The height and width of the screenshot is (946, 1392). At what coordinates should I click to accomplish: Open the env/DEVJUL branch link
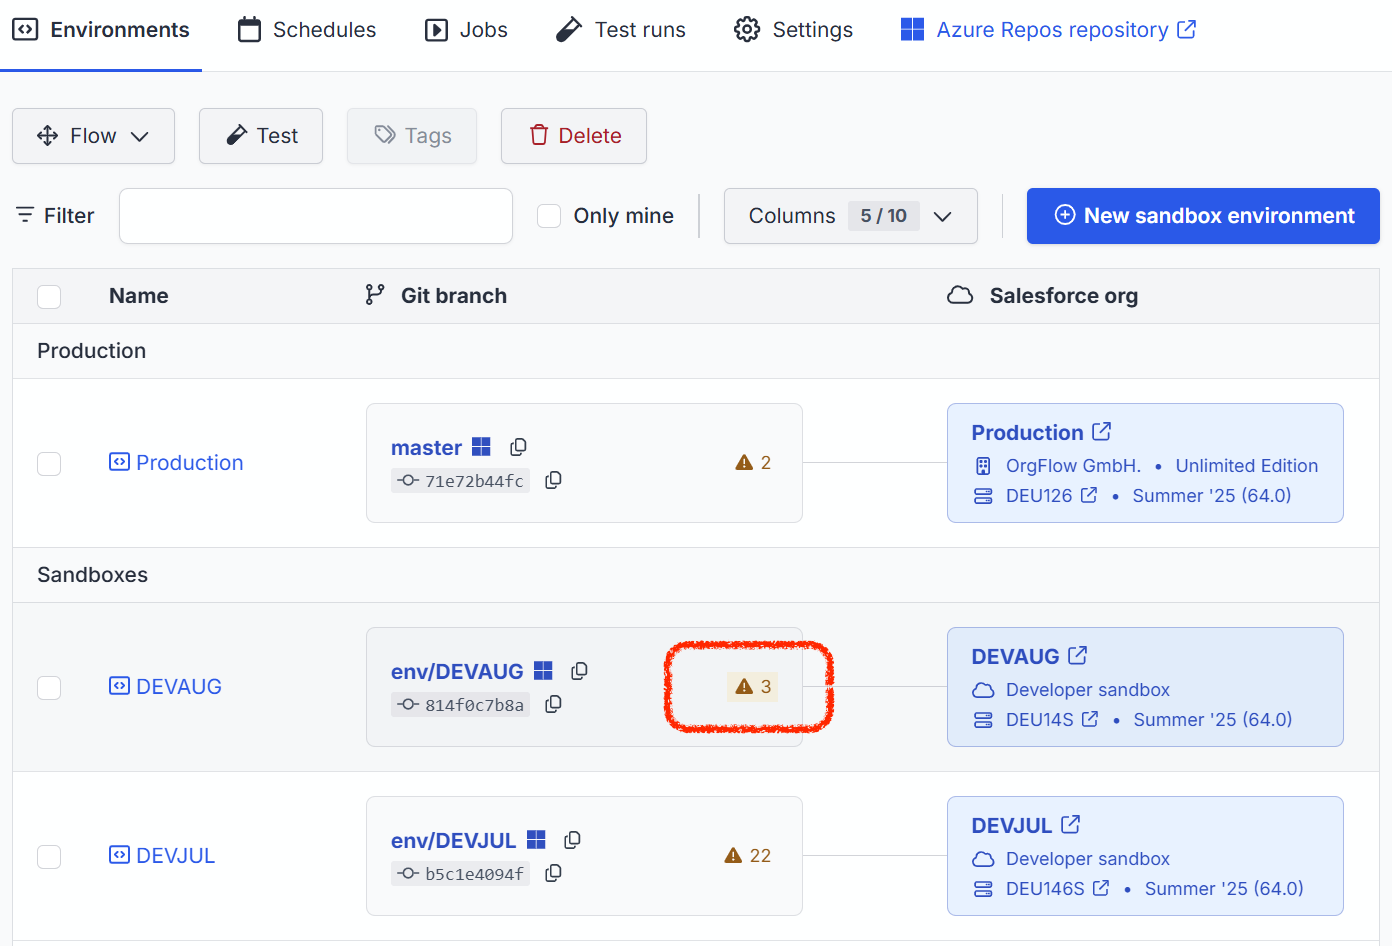pyautogui.click(x=453, y=841)
